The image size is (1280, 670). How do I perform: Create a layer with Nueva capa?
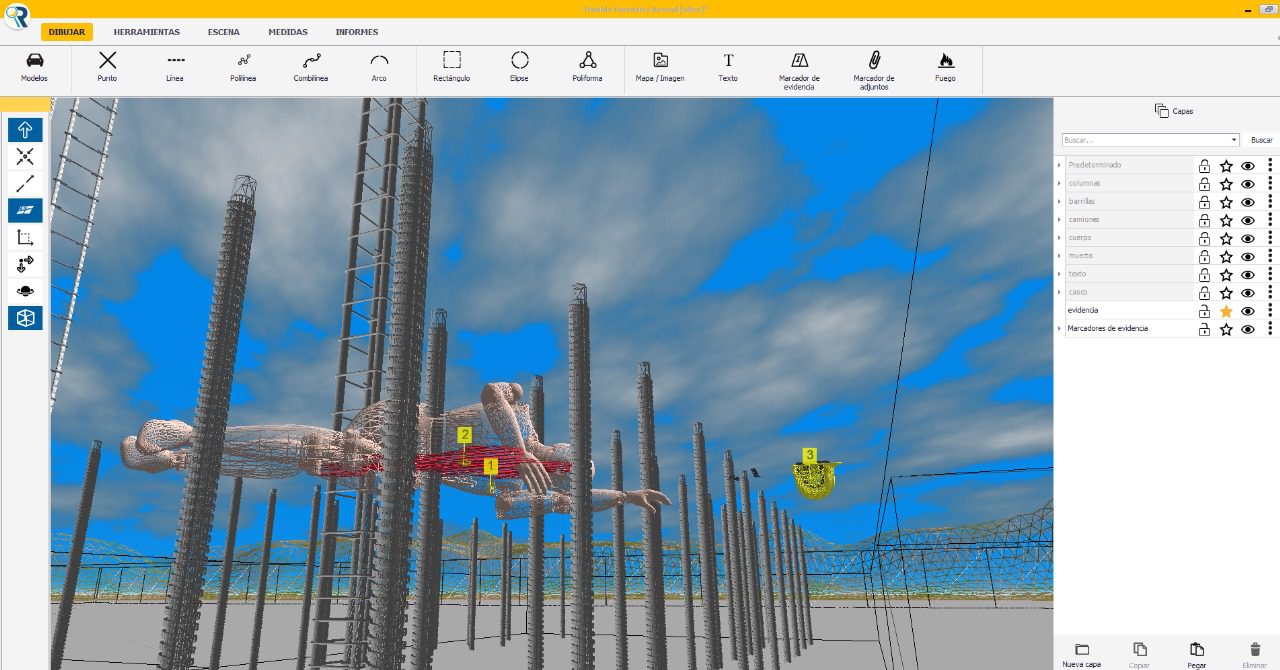click(1081, 654)
